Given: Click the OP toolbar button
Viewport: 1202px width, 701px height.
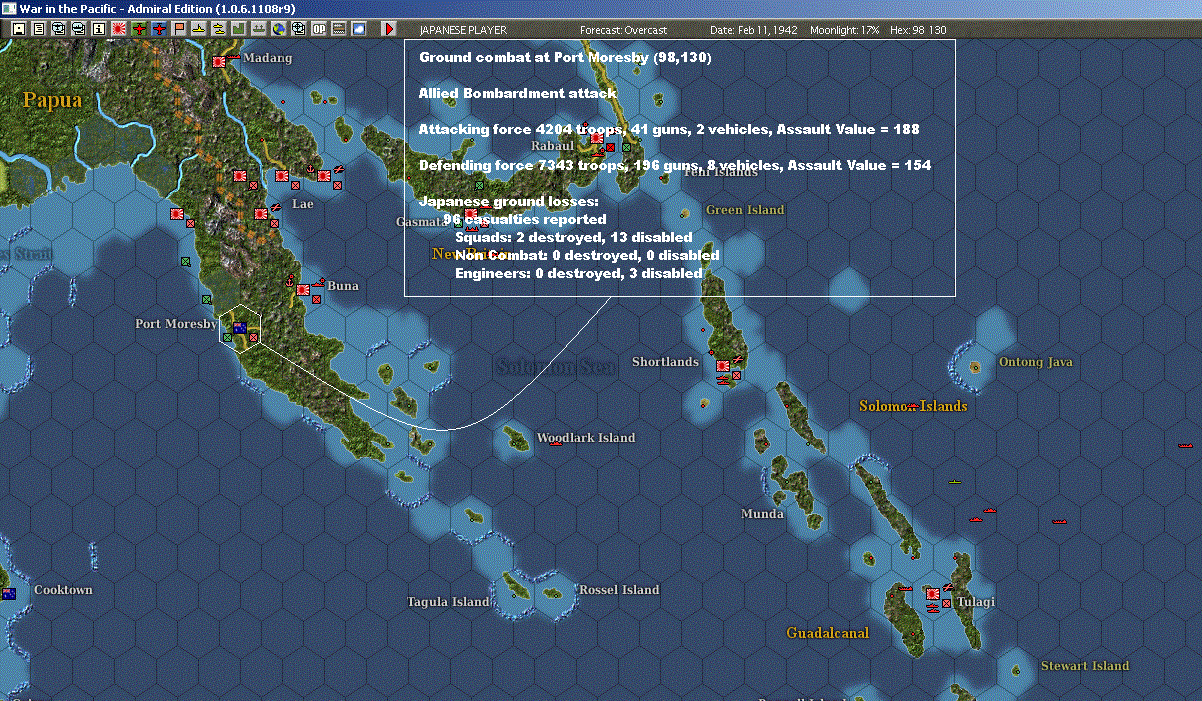Looking at the screenshot, I should [x=318, y=29].
